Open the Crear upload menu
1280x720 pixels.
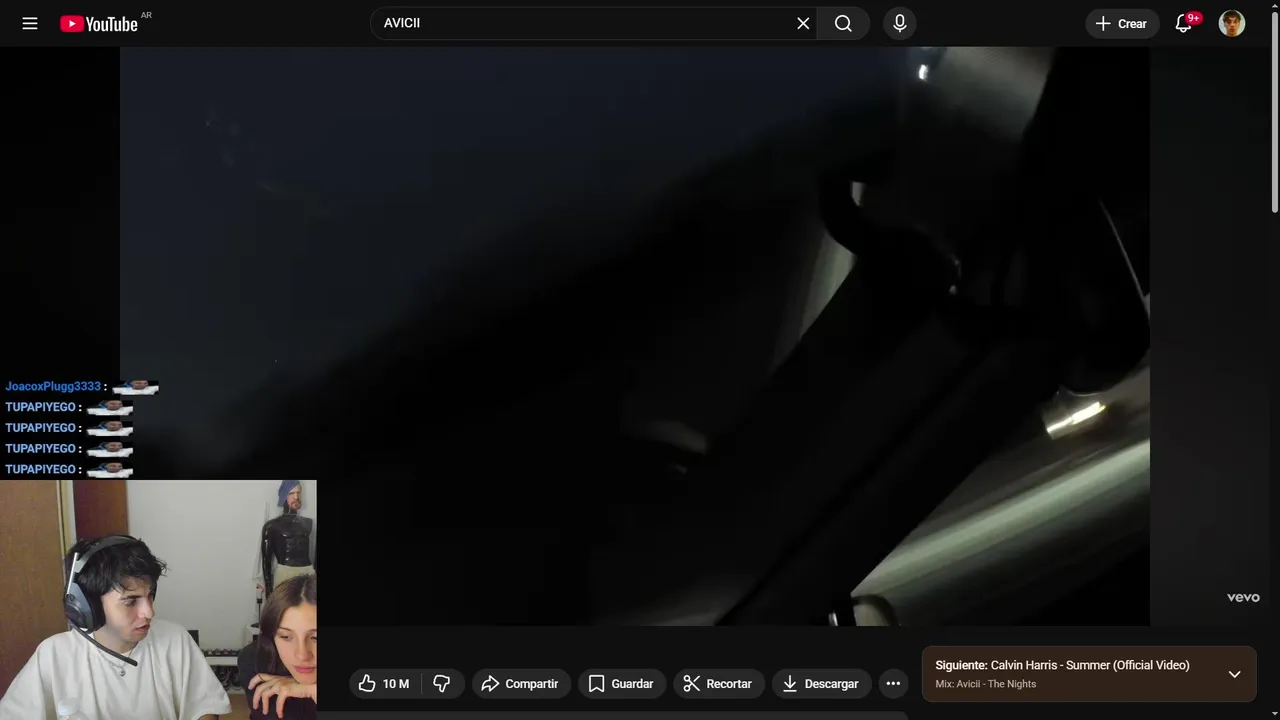coord(1122,23)
